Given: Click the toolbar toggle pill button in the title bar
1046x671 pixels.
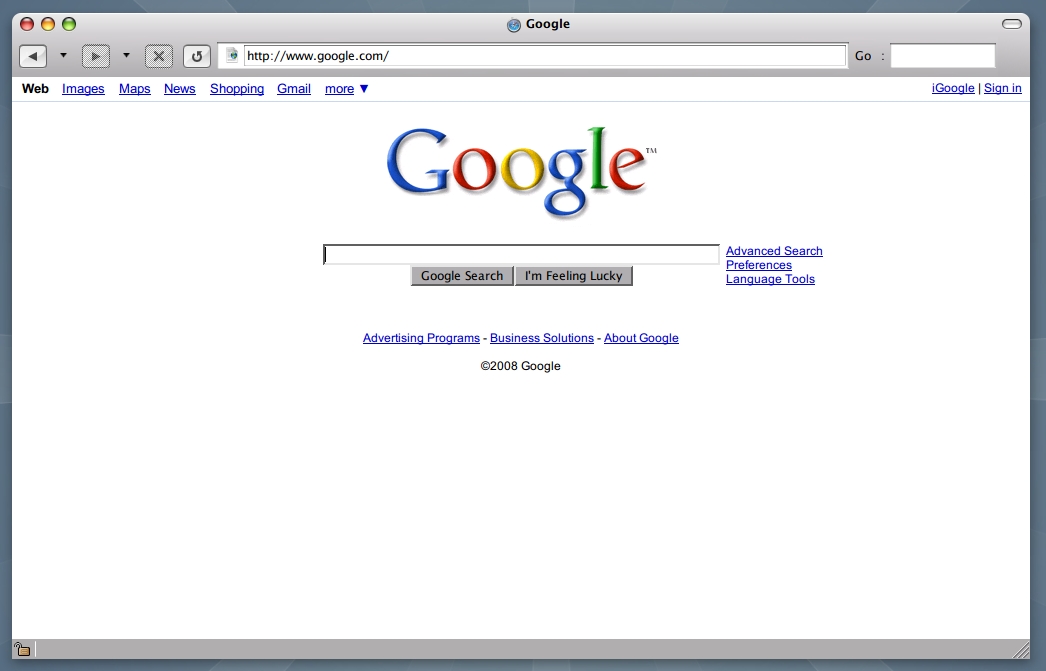Looking at the screenshot, I should pyautogui.click(x=1011, y=24).
